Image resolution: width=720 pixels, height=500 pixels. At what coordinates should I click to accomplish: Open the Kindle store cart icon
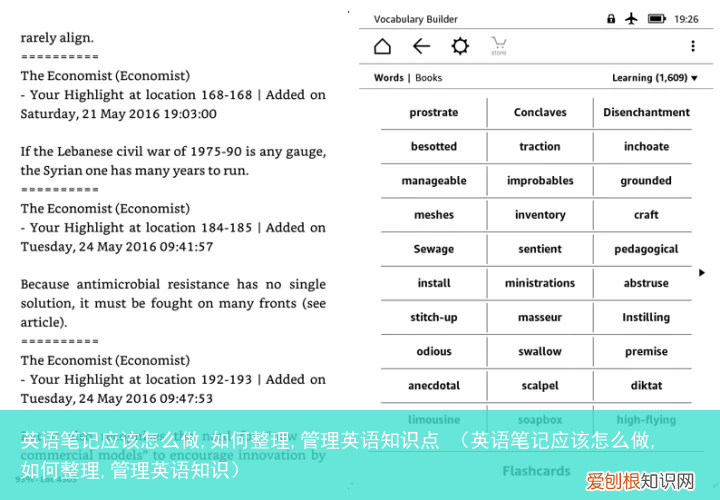click(x=499, y=46)
